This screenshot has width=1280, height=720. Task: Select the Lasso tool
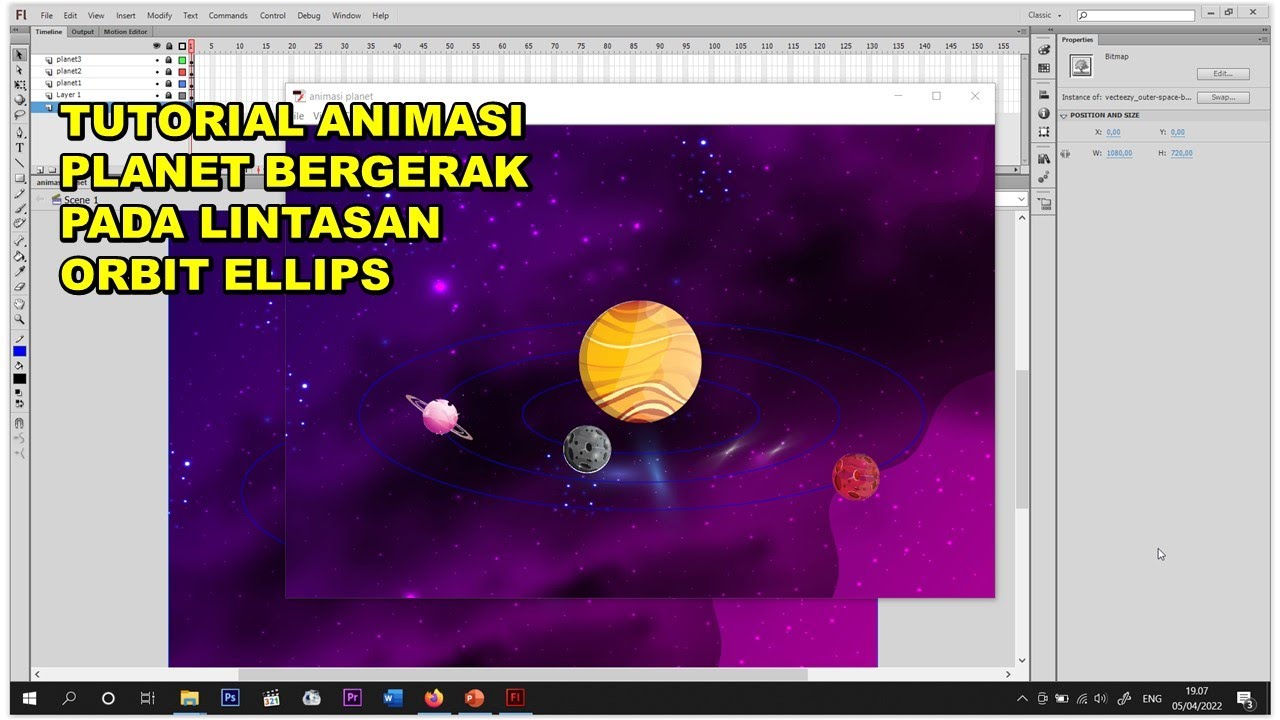19,115
